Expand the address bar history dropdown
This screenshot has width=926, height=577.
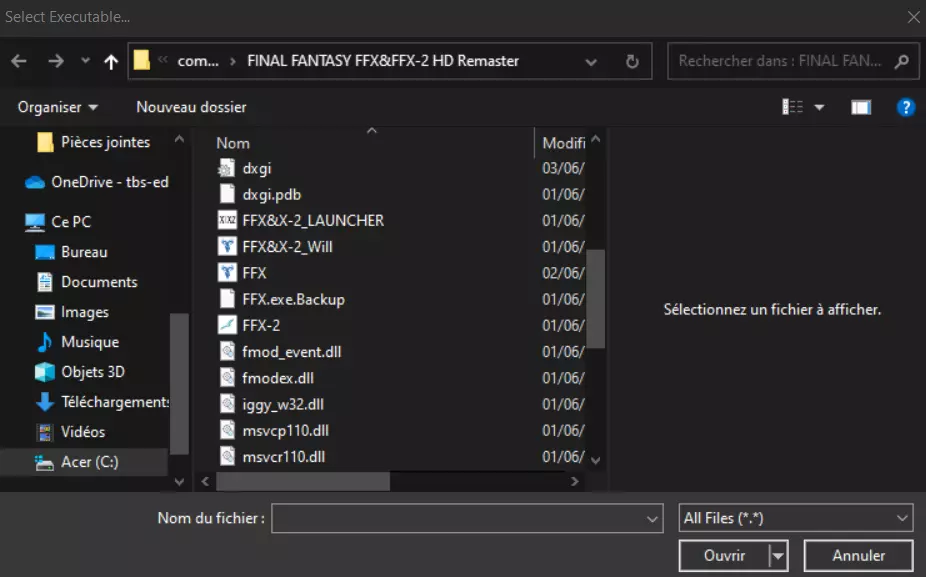pyautogui.click(x=591, y=61)
